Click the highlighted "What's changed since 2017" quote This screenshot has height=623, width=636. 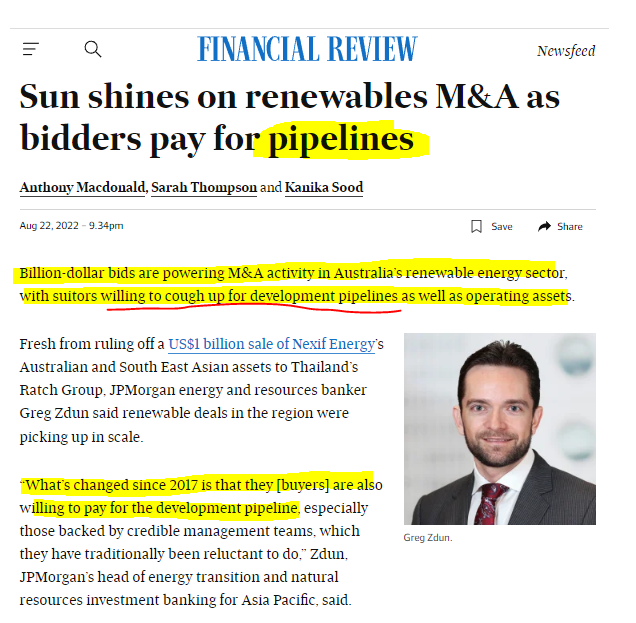[201, 496]
